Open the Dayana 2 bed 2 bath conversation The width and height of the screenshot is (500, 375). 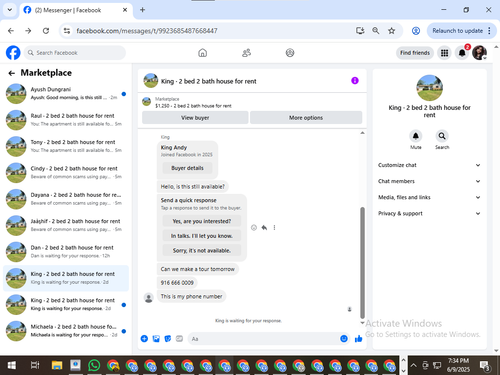[66, 199]
